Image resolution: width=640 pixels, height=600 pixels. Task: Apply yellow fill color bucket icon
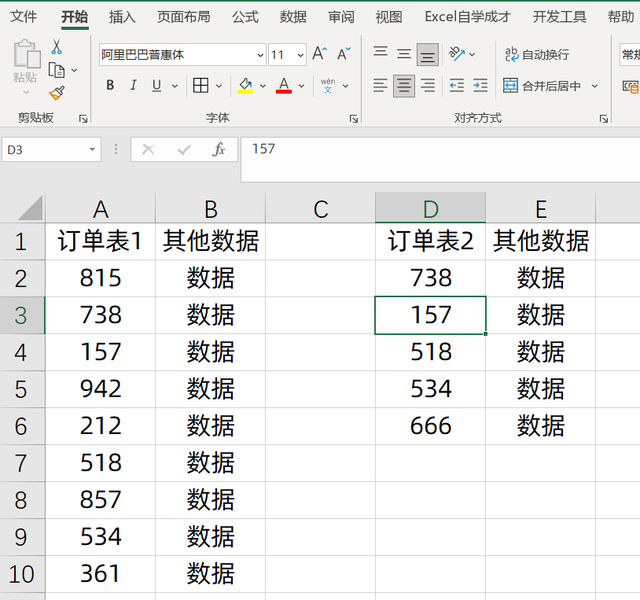[245, 86]
